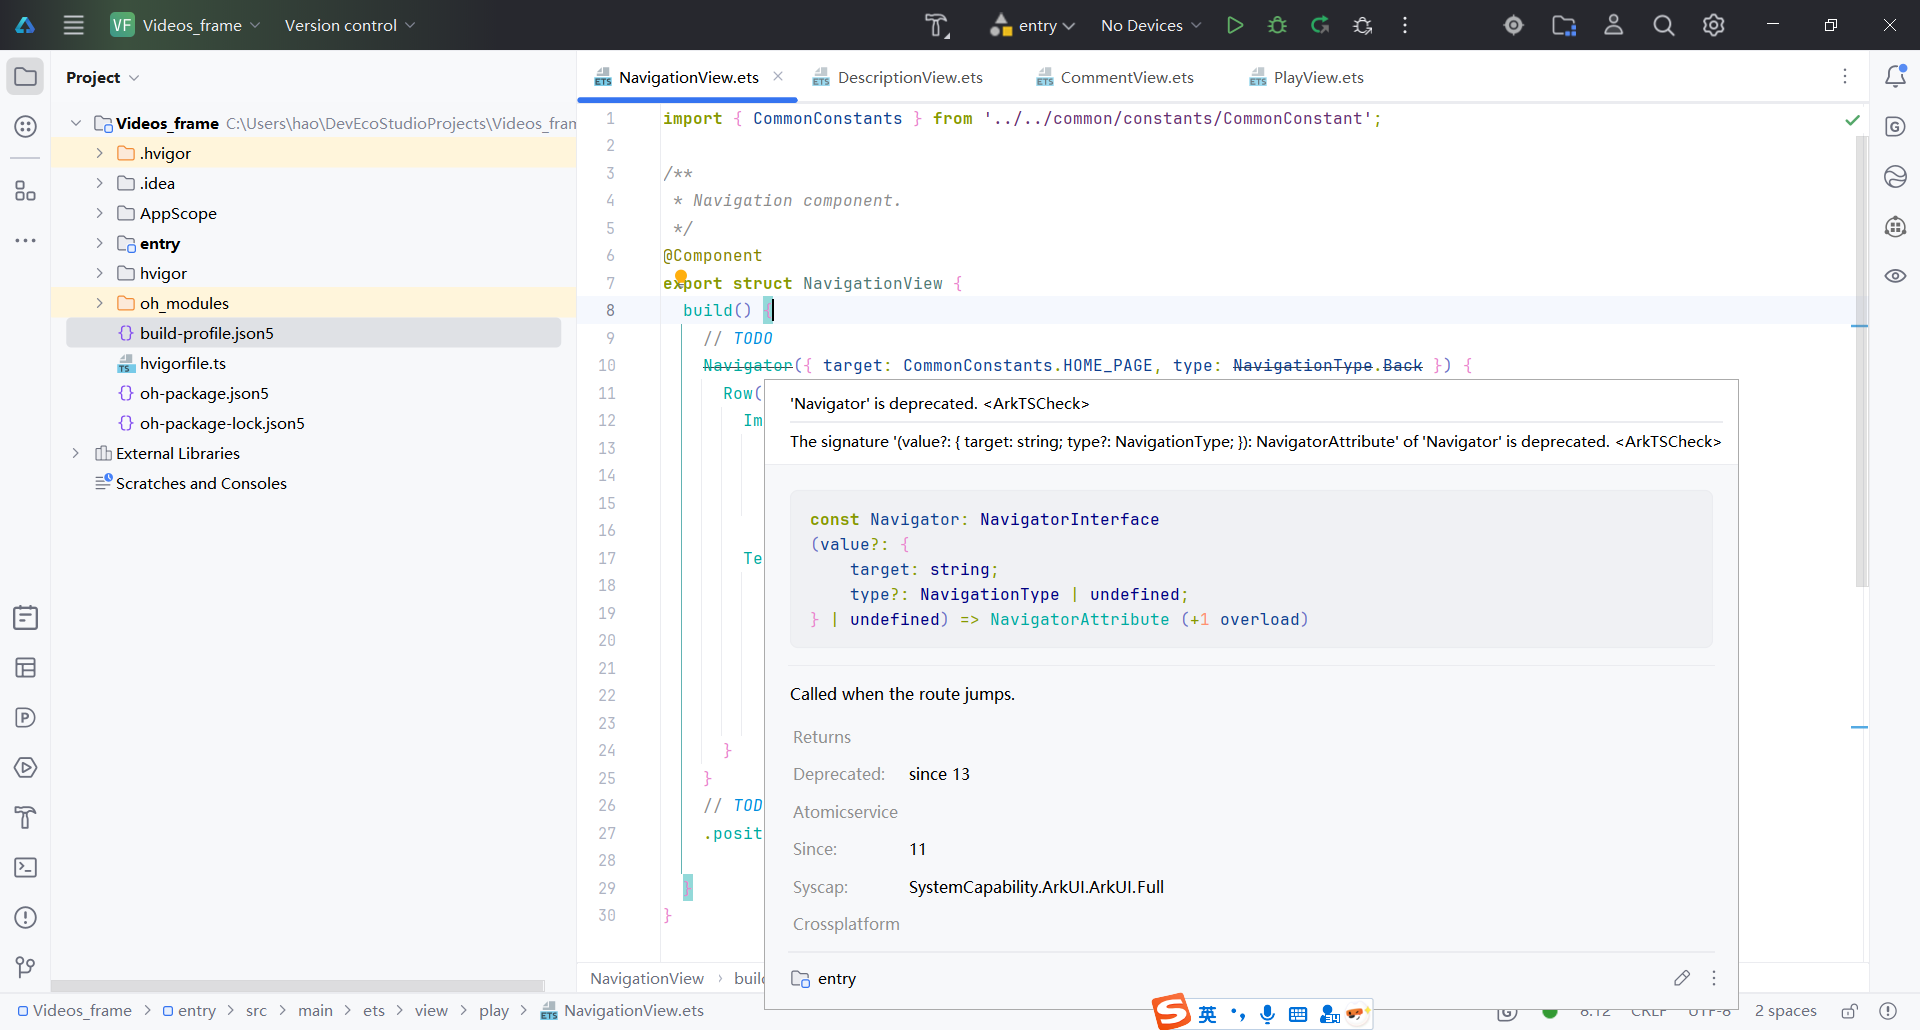Toggle the Project tool window folder icon
Image resolution: width=1920 pixels, height=1030 pixels.
pos(26,77)
